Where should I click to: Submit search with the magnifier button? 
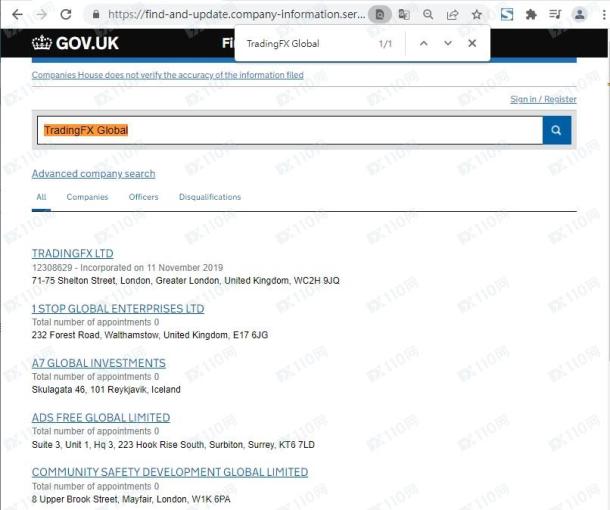coord(557,130)
